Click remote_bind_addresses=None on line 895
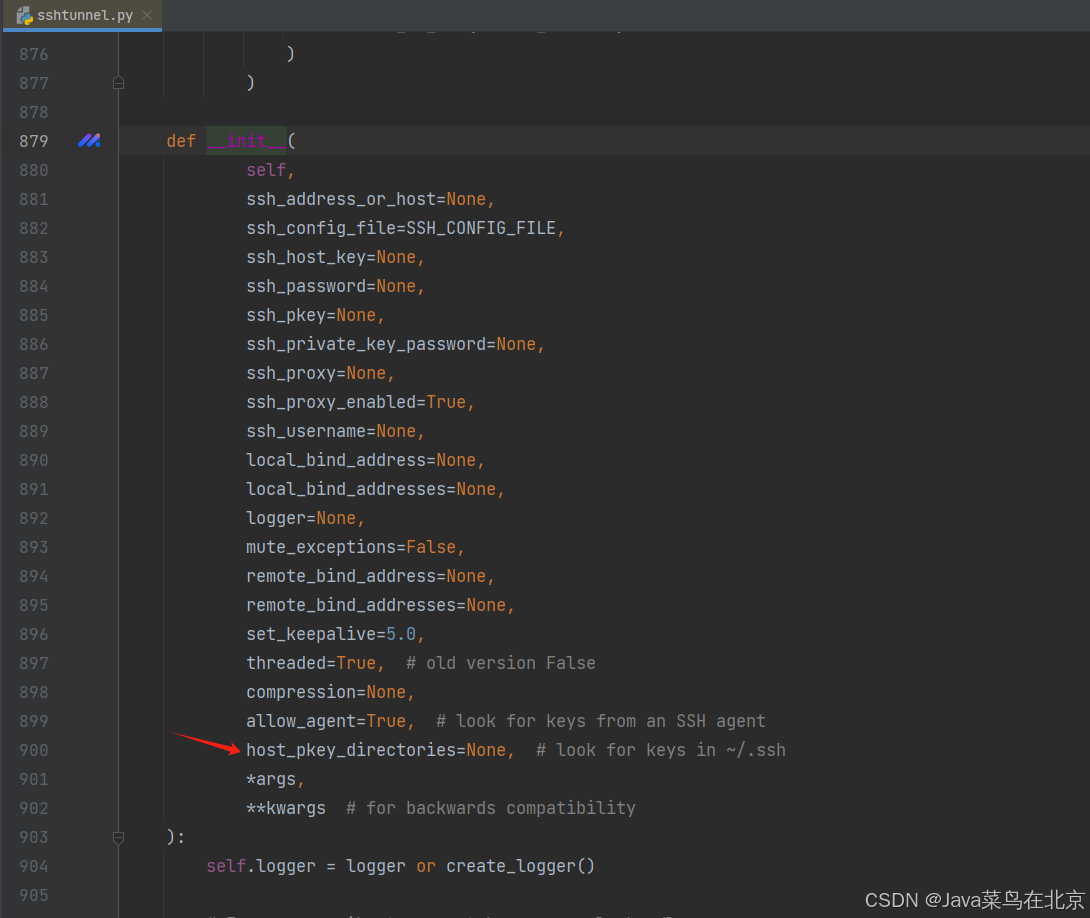Screen dimensions: 1090x918 point(376,605)
